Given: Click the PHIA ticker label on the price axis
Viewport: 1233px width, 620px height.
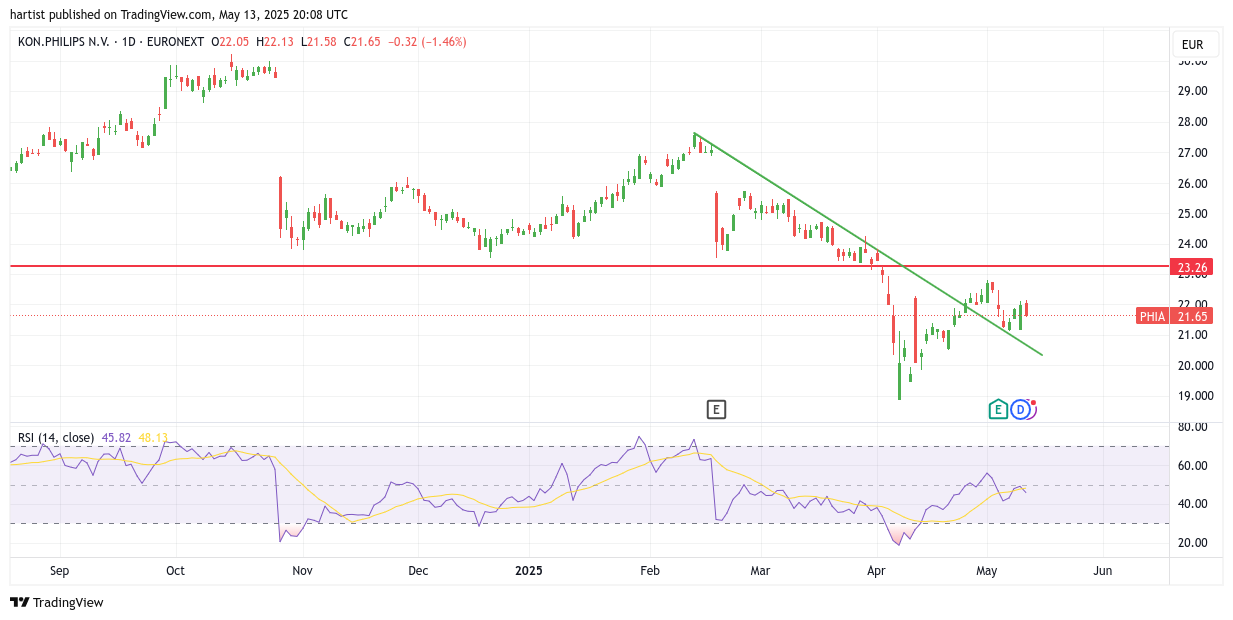Looking at the screenshot, I should coord(1153,316).
